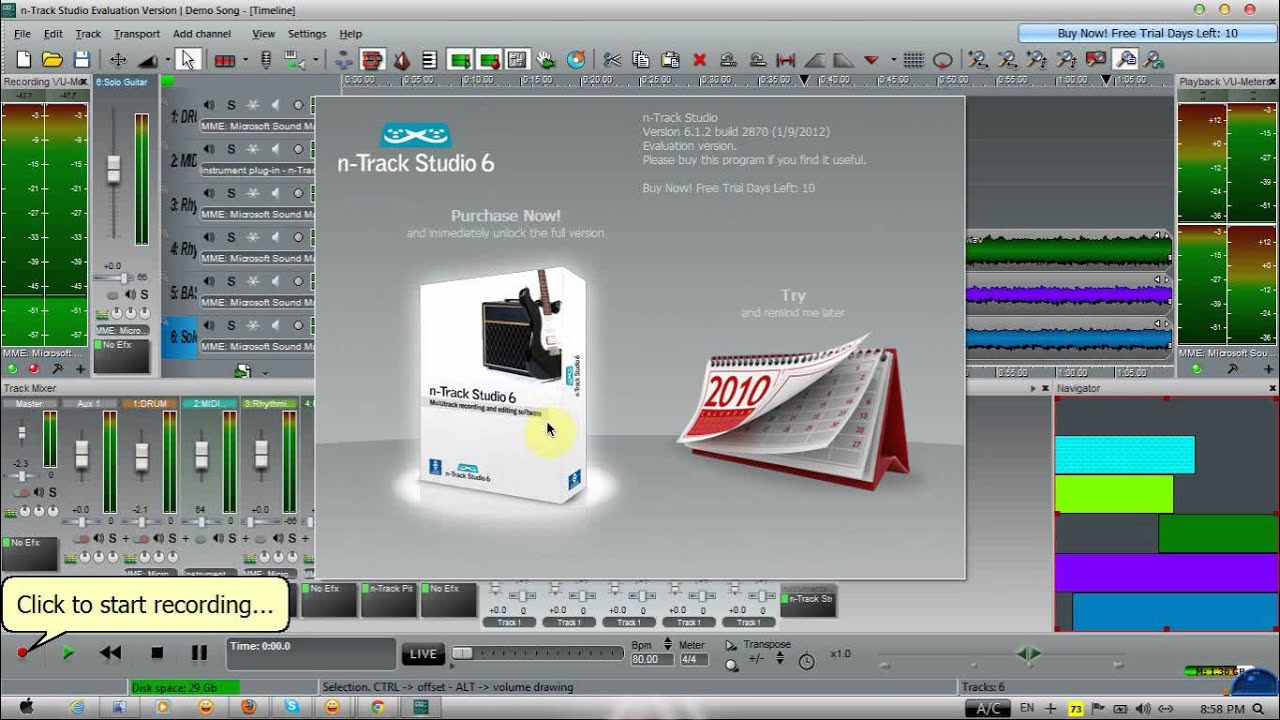This screenshot has height=720, width=1280.
Task: Save the song with the floppy disk icon
Action: click(x=82, y=60)
